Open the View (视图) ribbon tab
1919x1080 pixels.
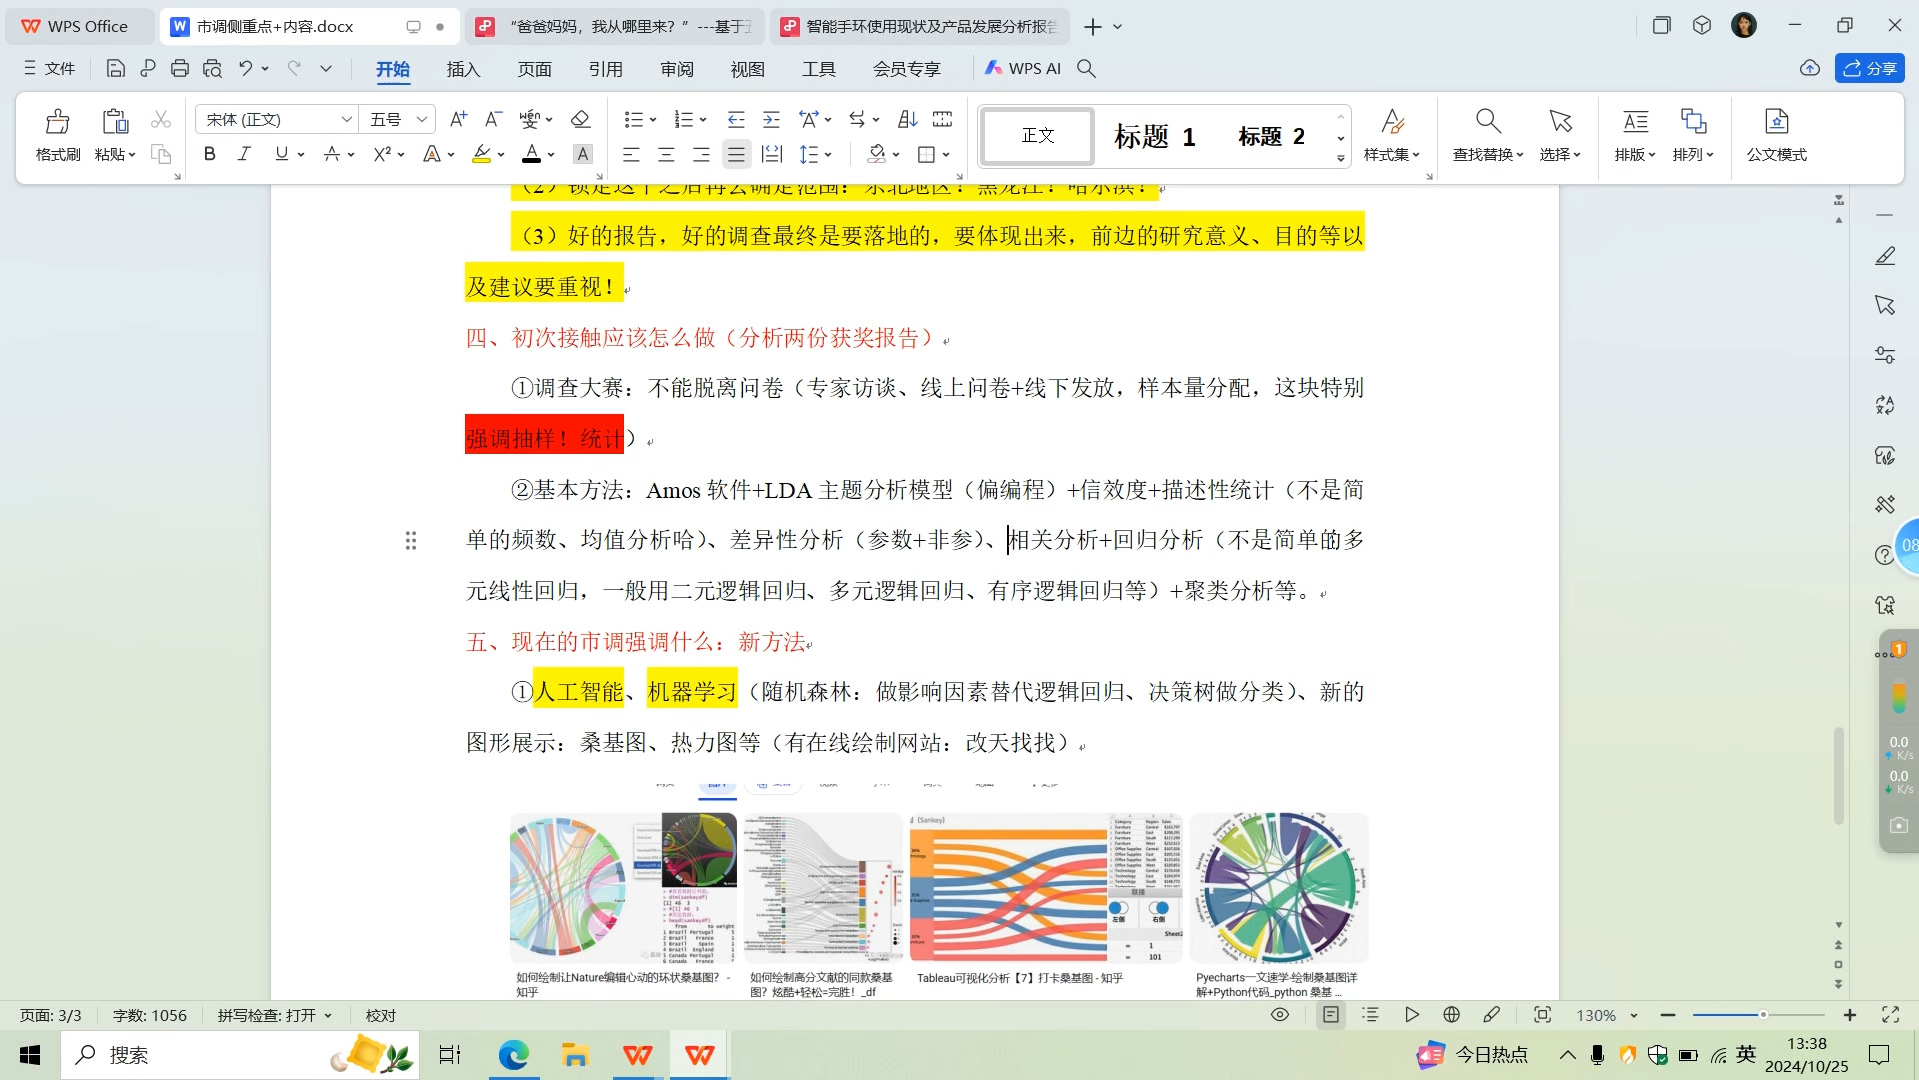click(747, 69)
